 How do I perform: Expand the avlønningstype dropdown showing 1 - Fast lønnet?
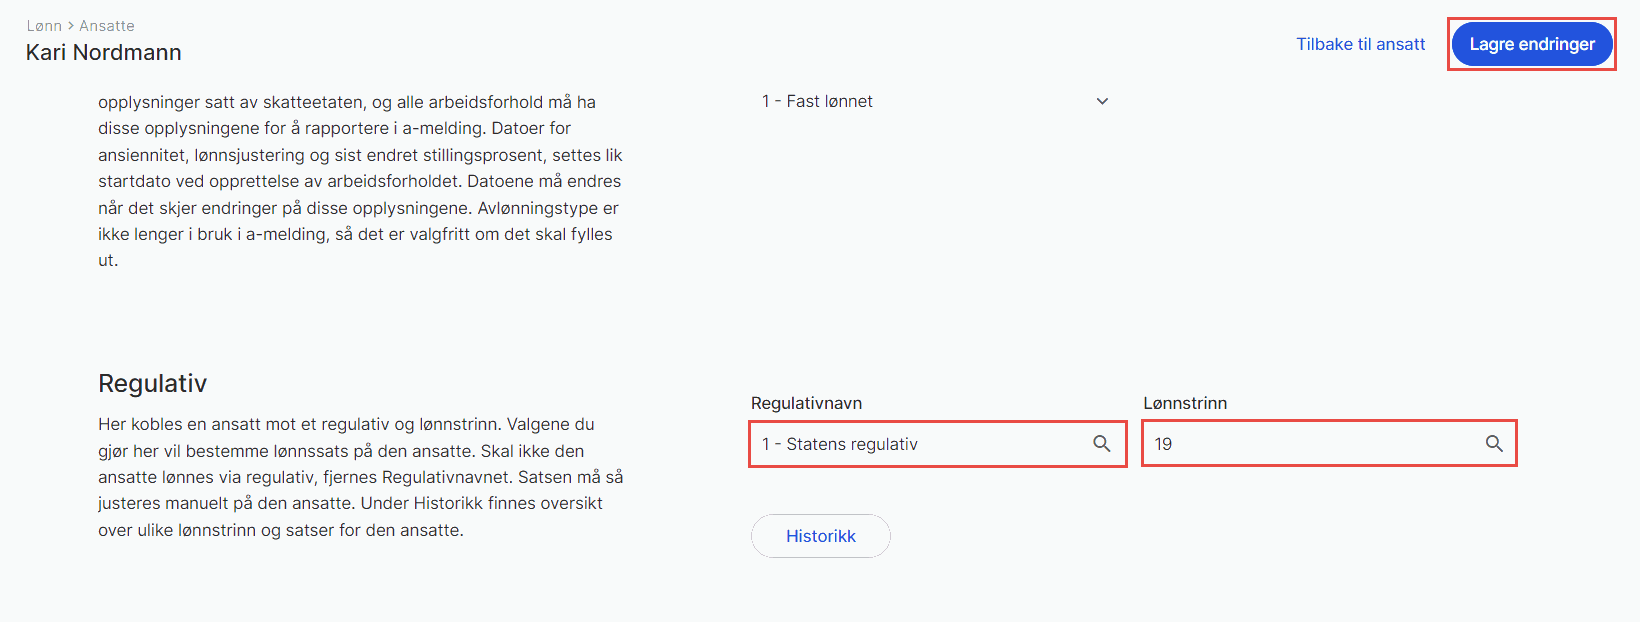coord(1102,101)
